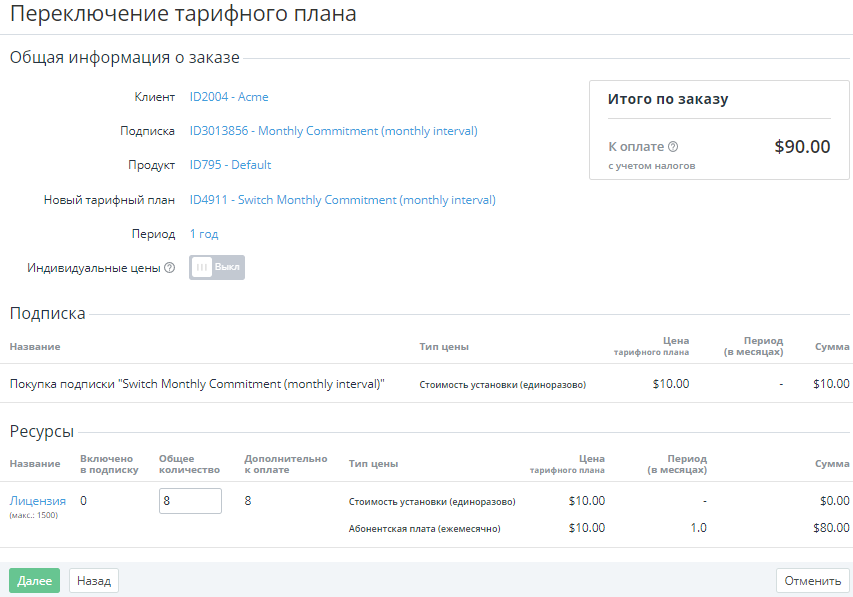Cancel the order with Отменить
The image size is (853, 597).
(812, 580)
